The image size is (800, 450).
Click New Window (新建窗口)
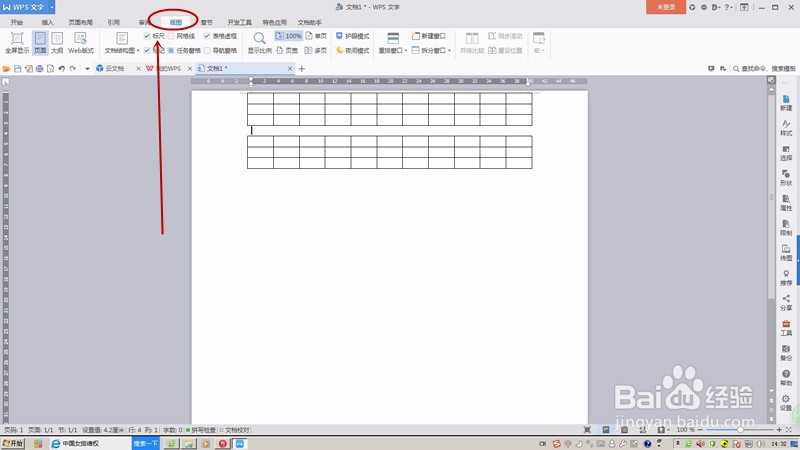[429, 36]
